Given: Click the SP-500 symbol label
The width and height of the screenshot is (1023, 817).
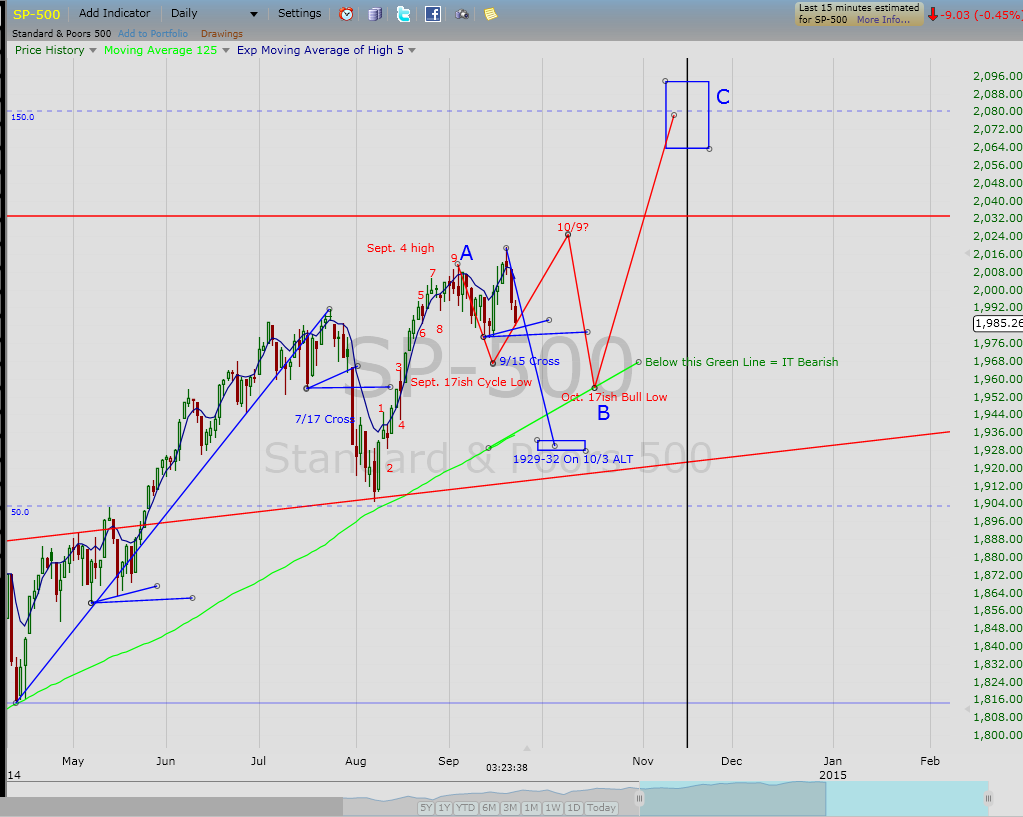Looking at the screenshot, I should (37, 14).
